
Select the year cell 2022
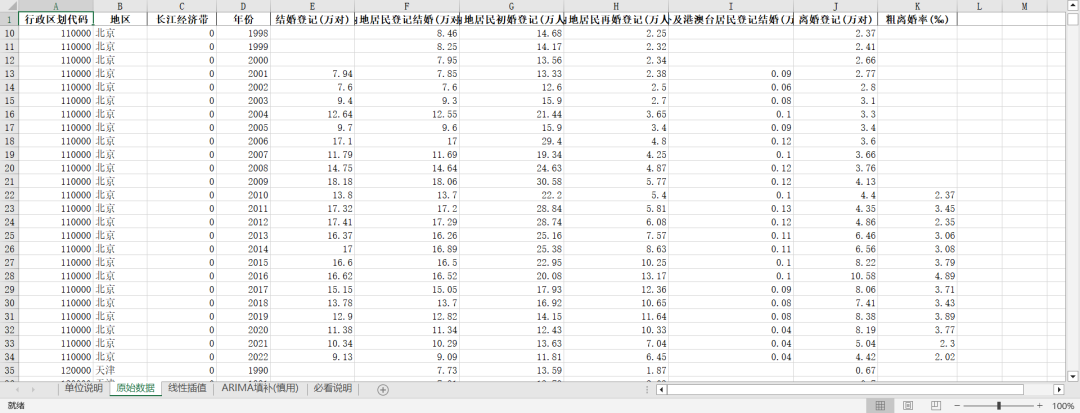click(243, 357)
